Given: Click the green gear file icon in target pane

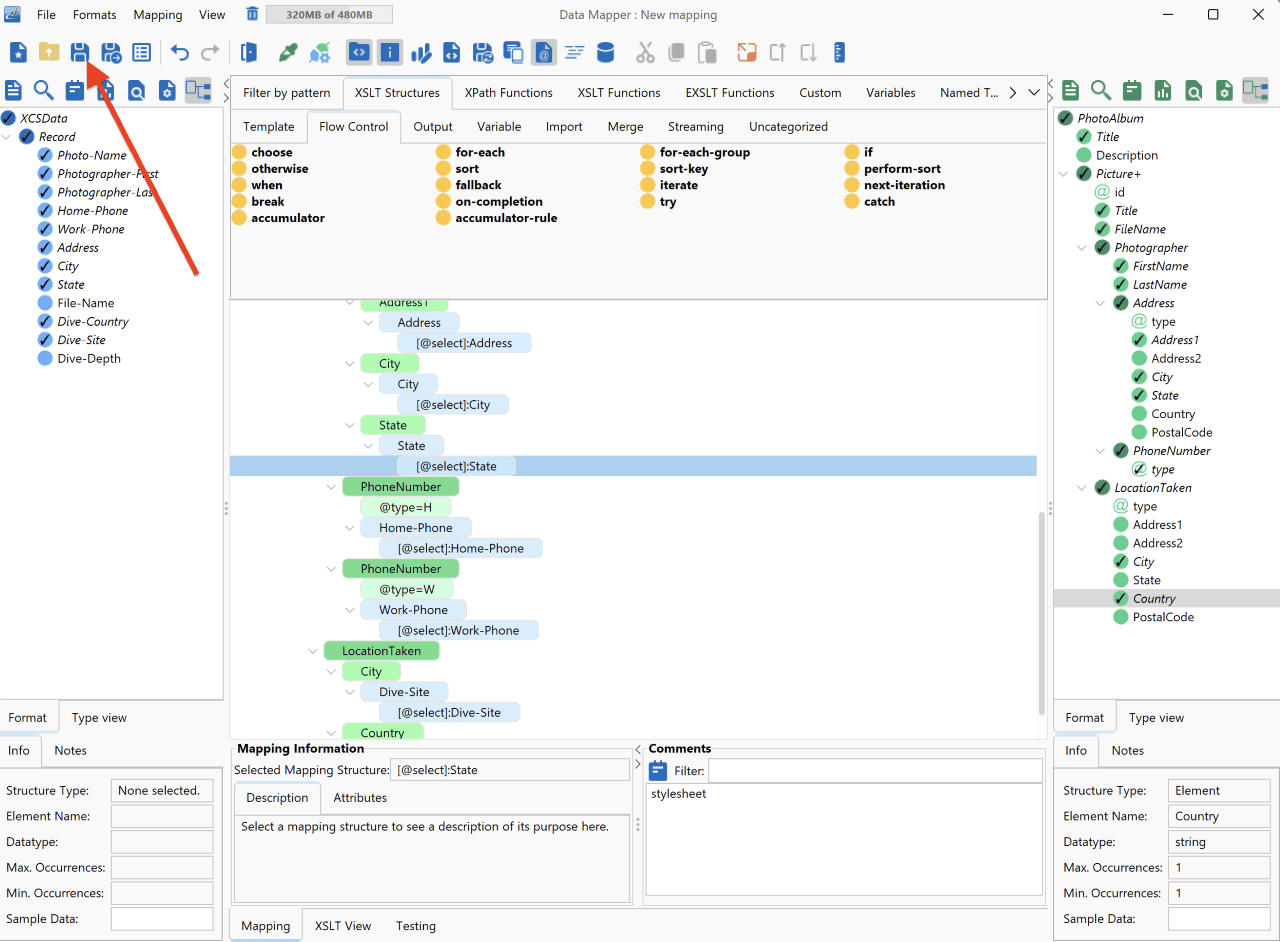Looking at the screenshot, I should tap(1224, 91).
